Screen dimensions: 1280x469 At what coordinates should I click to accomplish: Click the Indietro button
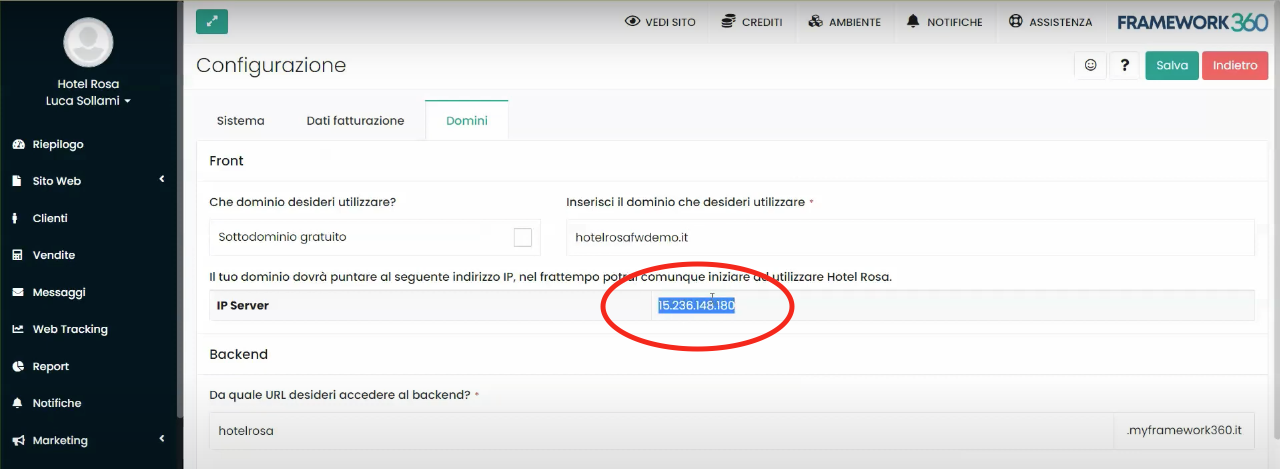click(x=1235, y=65)
